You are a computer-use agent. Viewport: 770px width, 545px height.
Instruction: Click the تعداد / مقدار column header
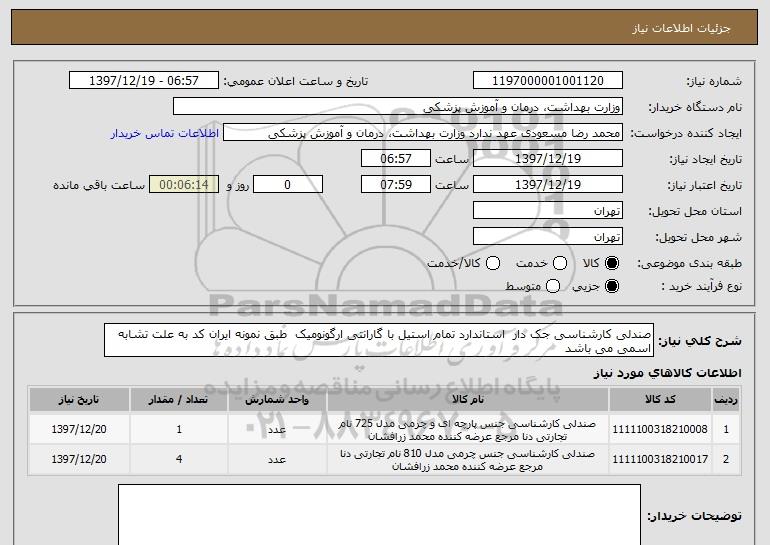179,400
